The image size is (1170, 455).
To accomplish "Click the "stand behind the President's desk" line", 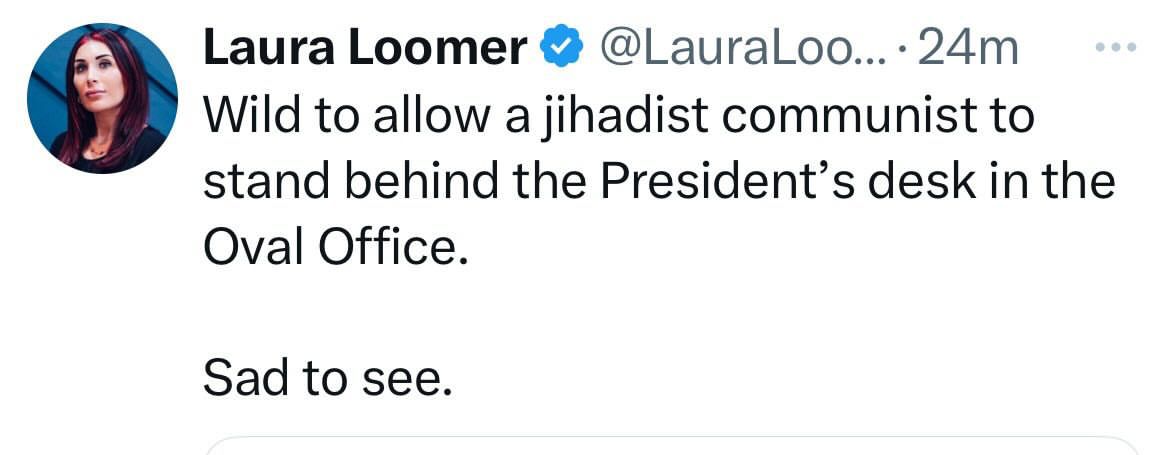I will coord(658,183).
